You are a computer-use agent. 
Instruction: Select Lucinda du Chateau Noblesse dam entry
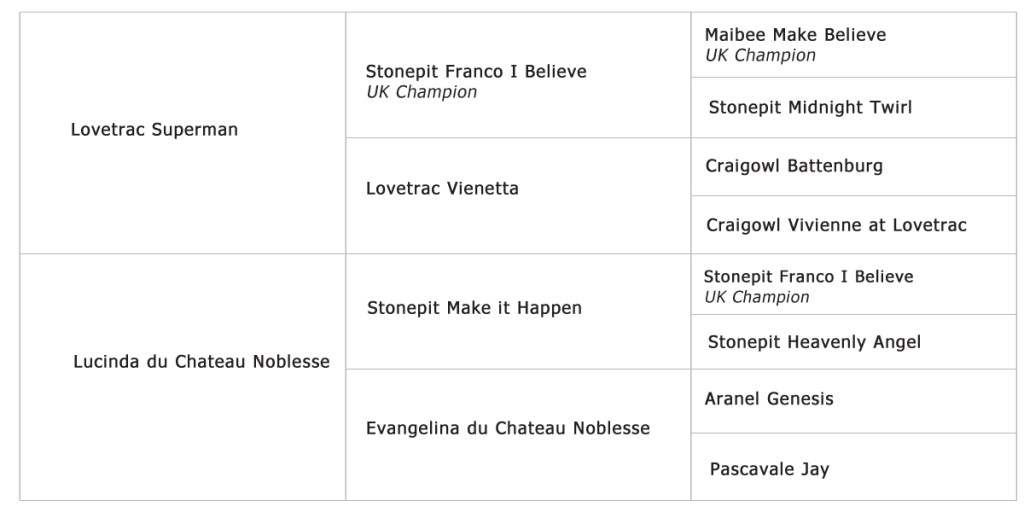tap(201, 362)
